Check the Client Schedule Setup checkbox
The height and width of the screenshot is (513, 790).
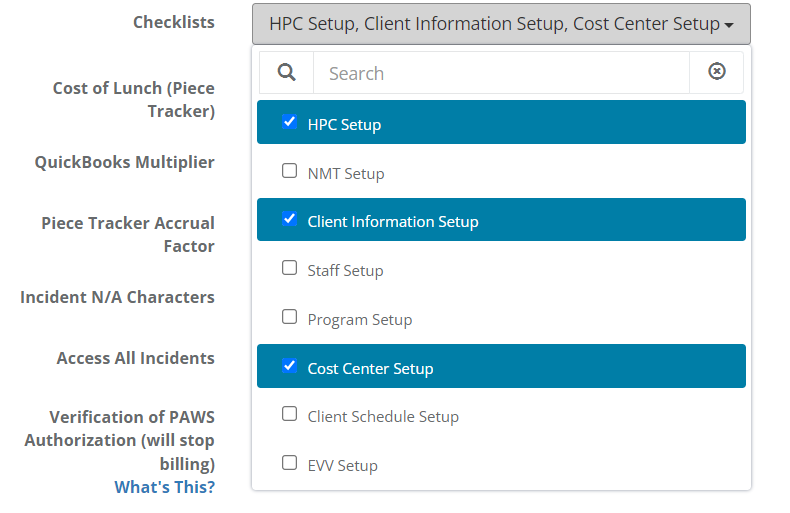tap(289, 414)
